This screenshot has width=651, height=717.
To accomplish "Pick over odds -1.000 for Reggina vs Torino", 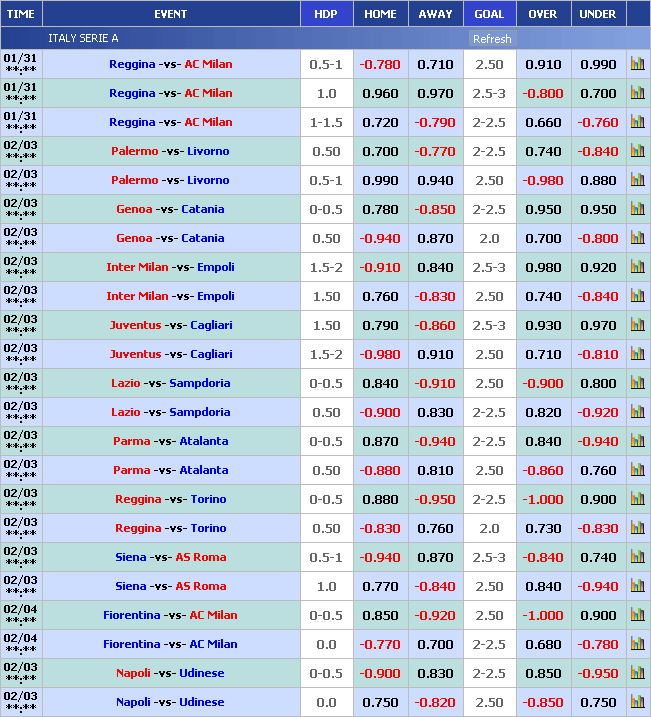I will (x=543, y=499).
